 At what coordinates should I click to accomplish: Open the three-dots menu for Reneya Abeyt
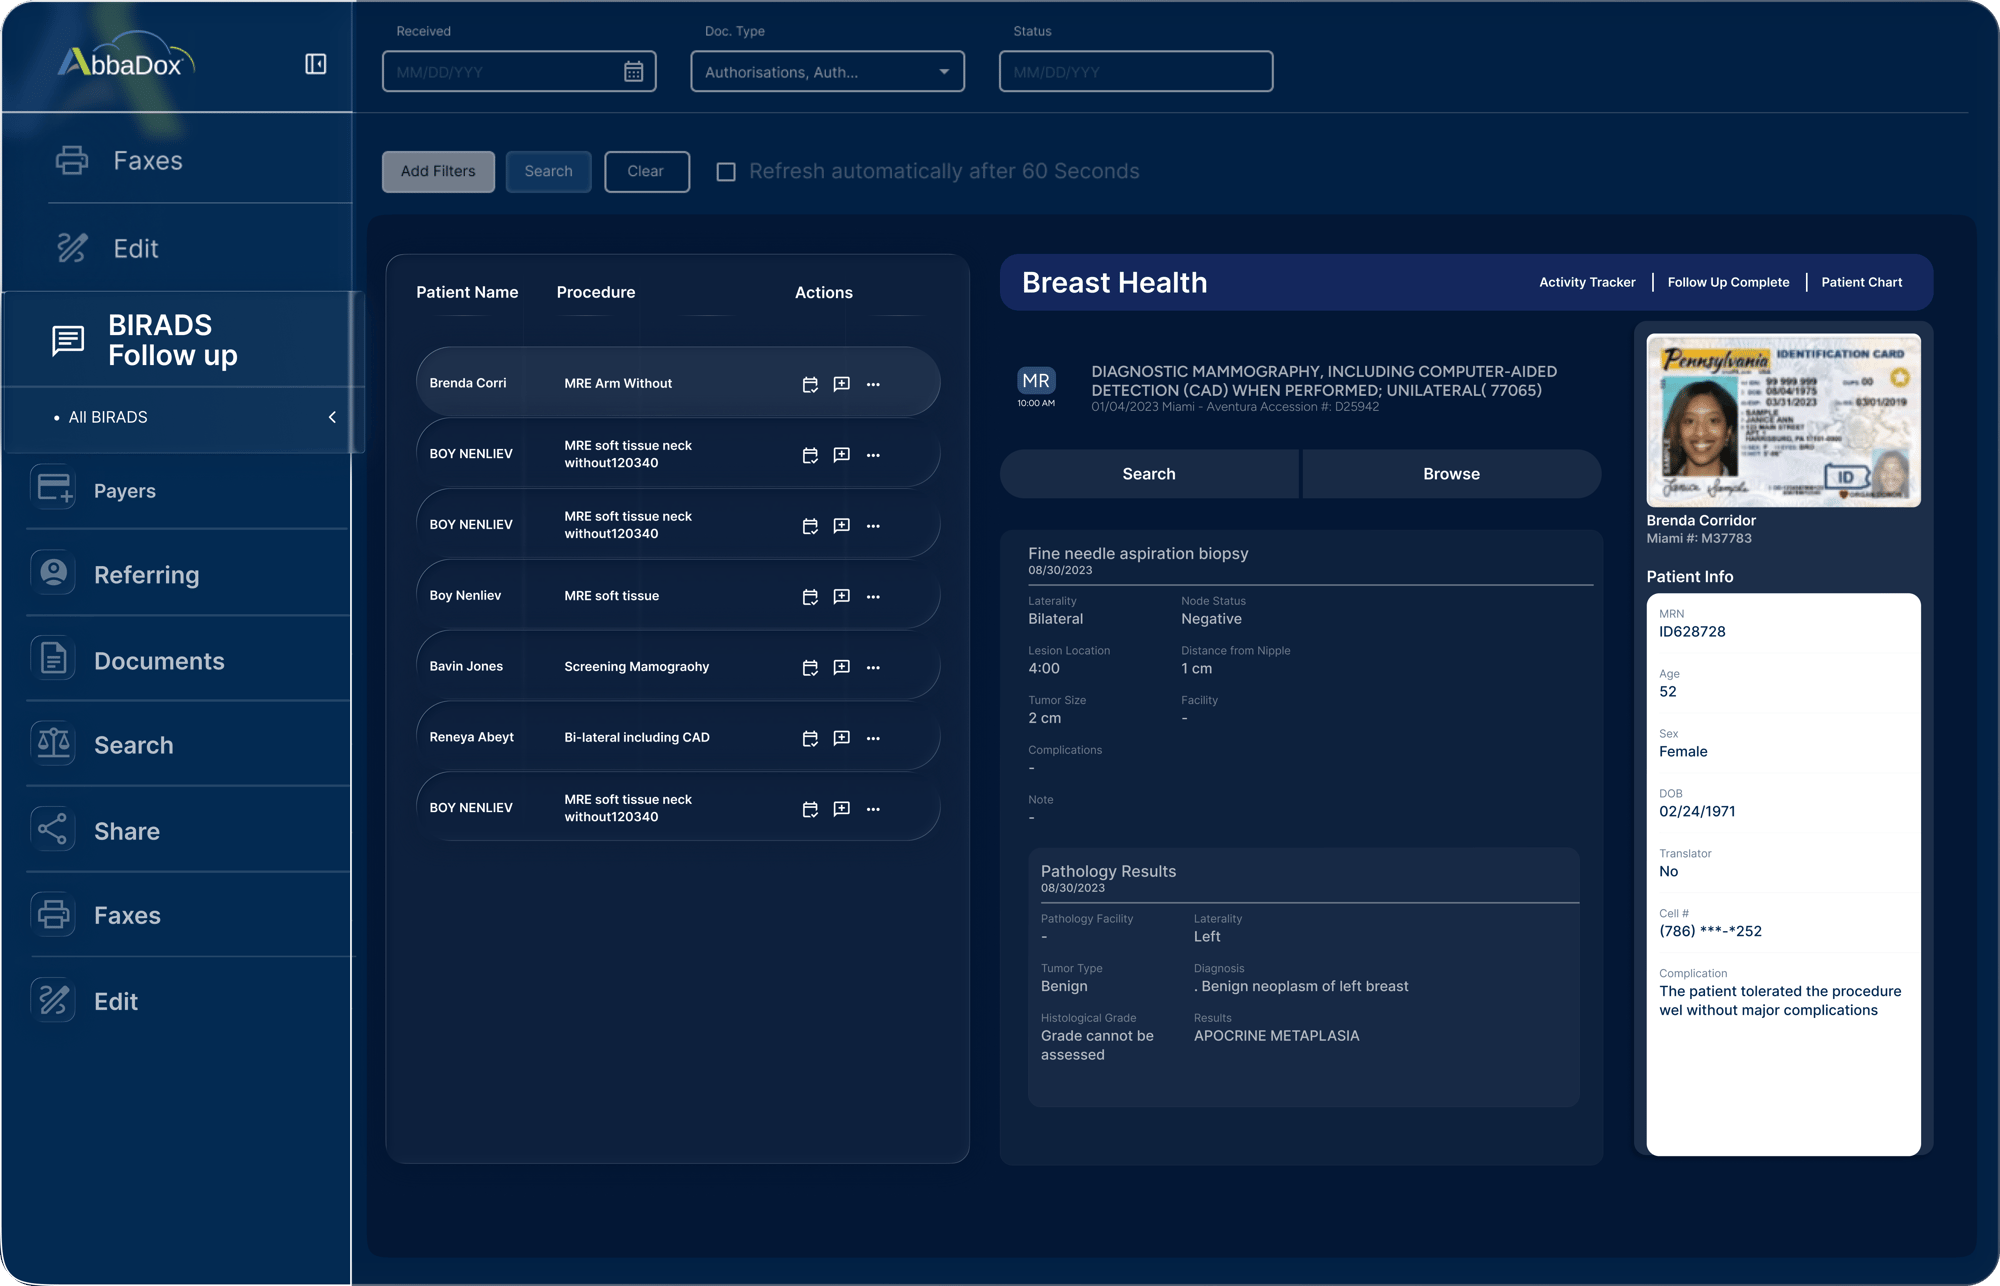click(873, 738)
